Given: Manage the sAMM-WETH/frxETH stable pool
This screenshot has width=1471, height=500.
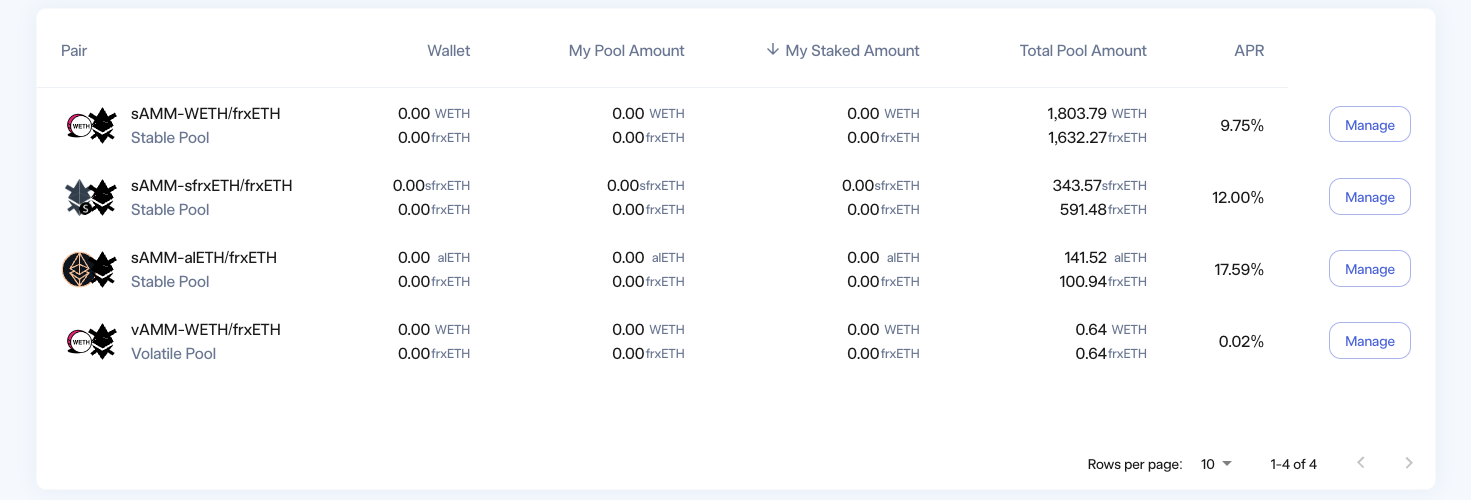Looking at the screenshot, I should 1369,125.
